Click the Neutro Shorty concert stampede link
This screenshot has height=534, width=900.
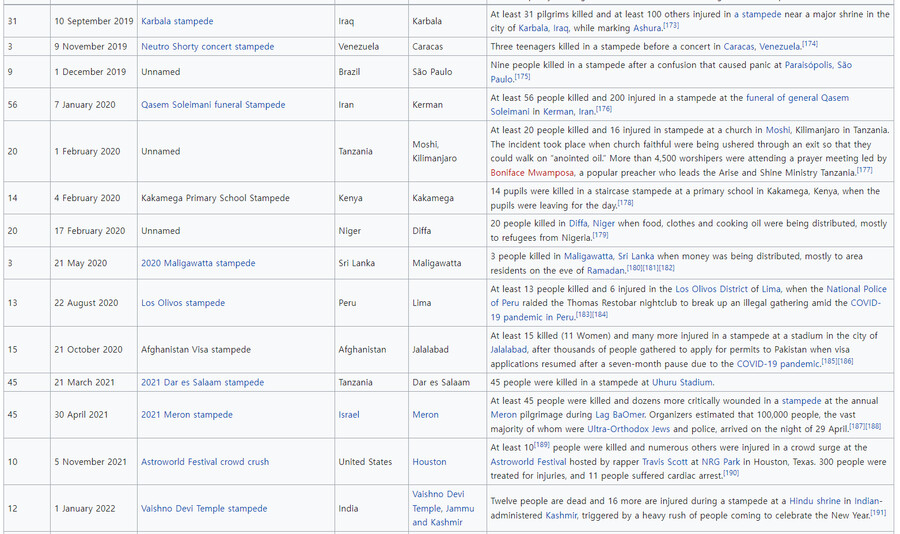207,46
